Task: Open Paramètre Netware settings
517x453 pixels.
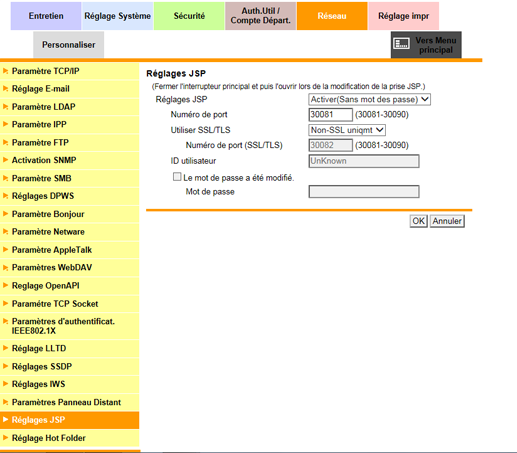Action: click(x=69, y=232)
